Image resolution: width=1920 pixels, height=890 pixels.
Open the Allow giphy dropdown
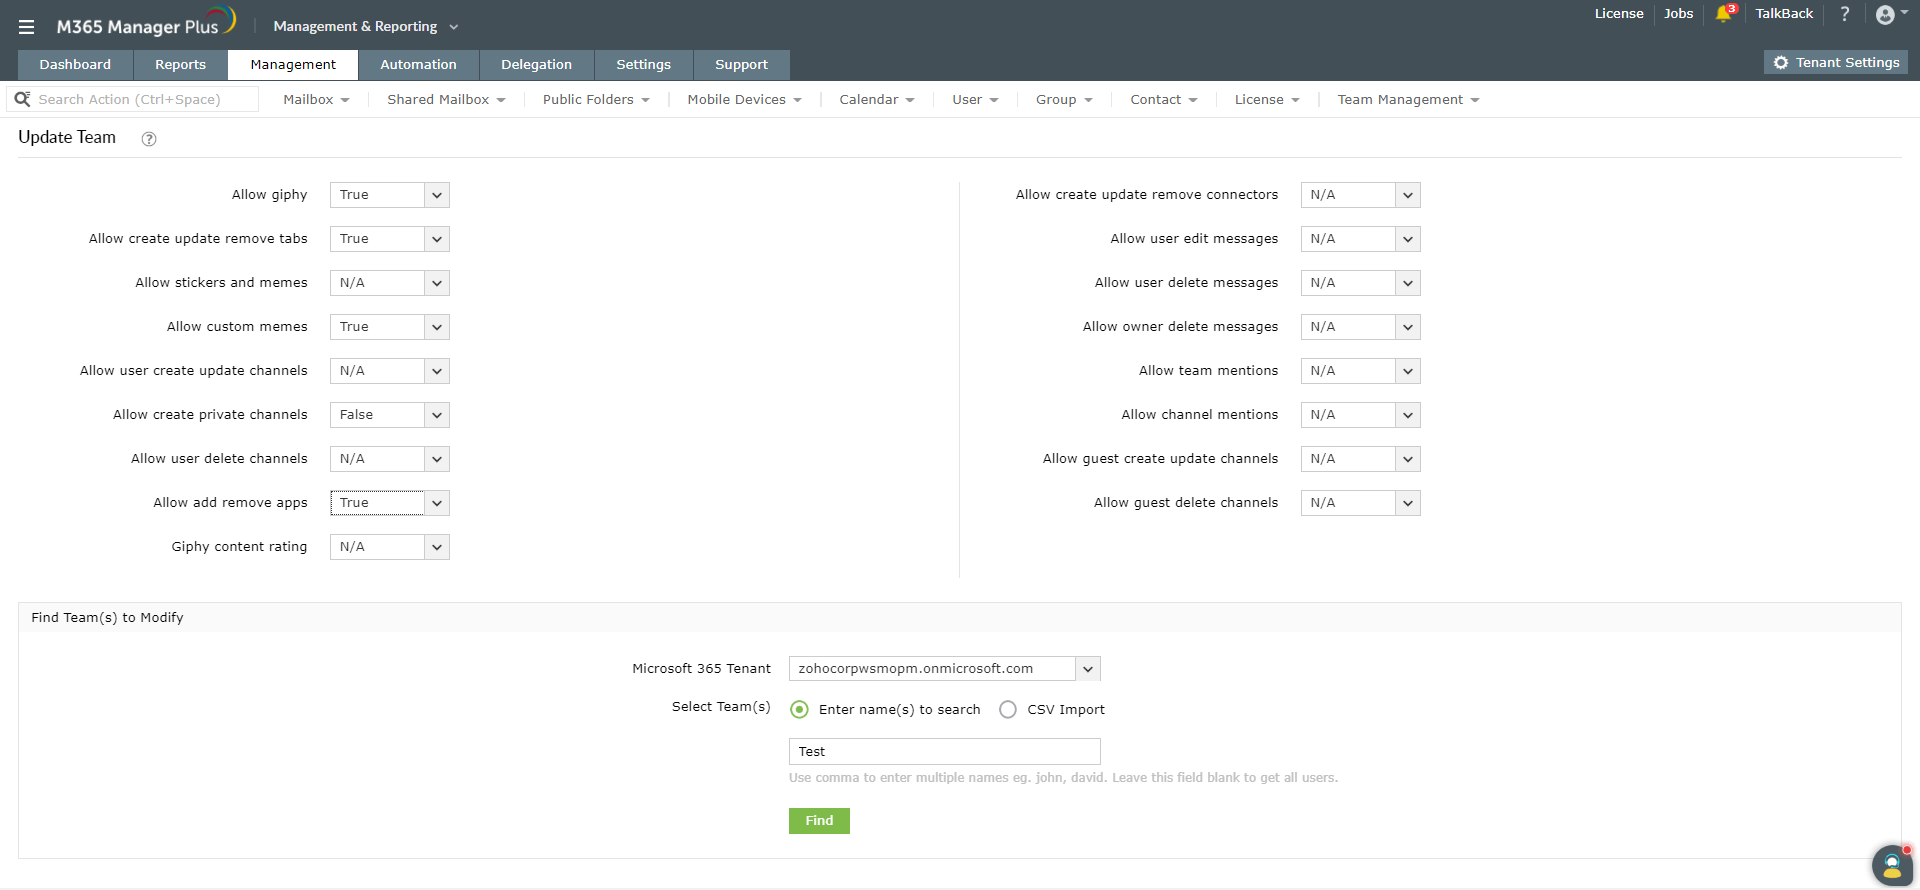390,195
